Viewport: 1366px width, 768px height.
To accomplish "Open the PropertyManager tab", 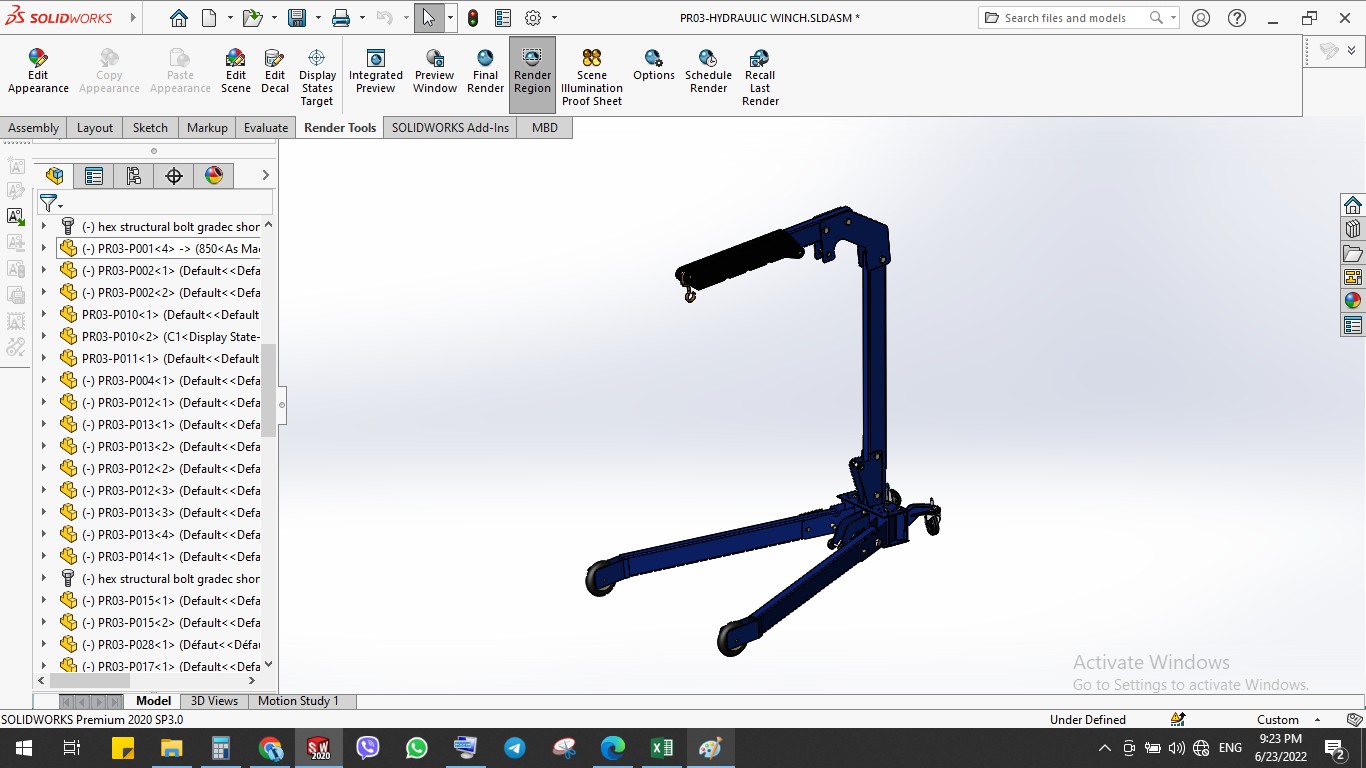I will (94, 176).
